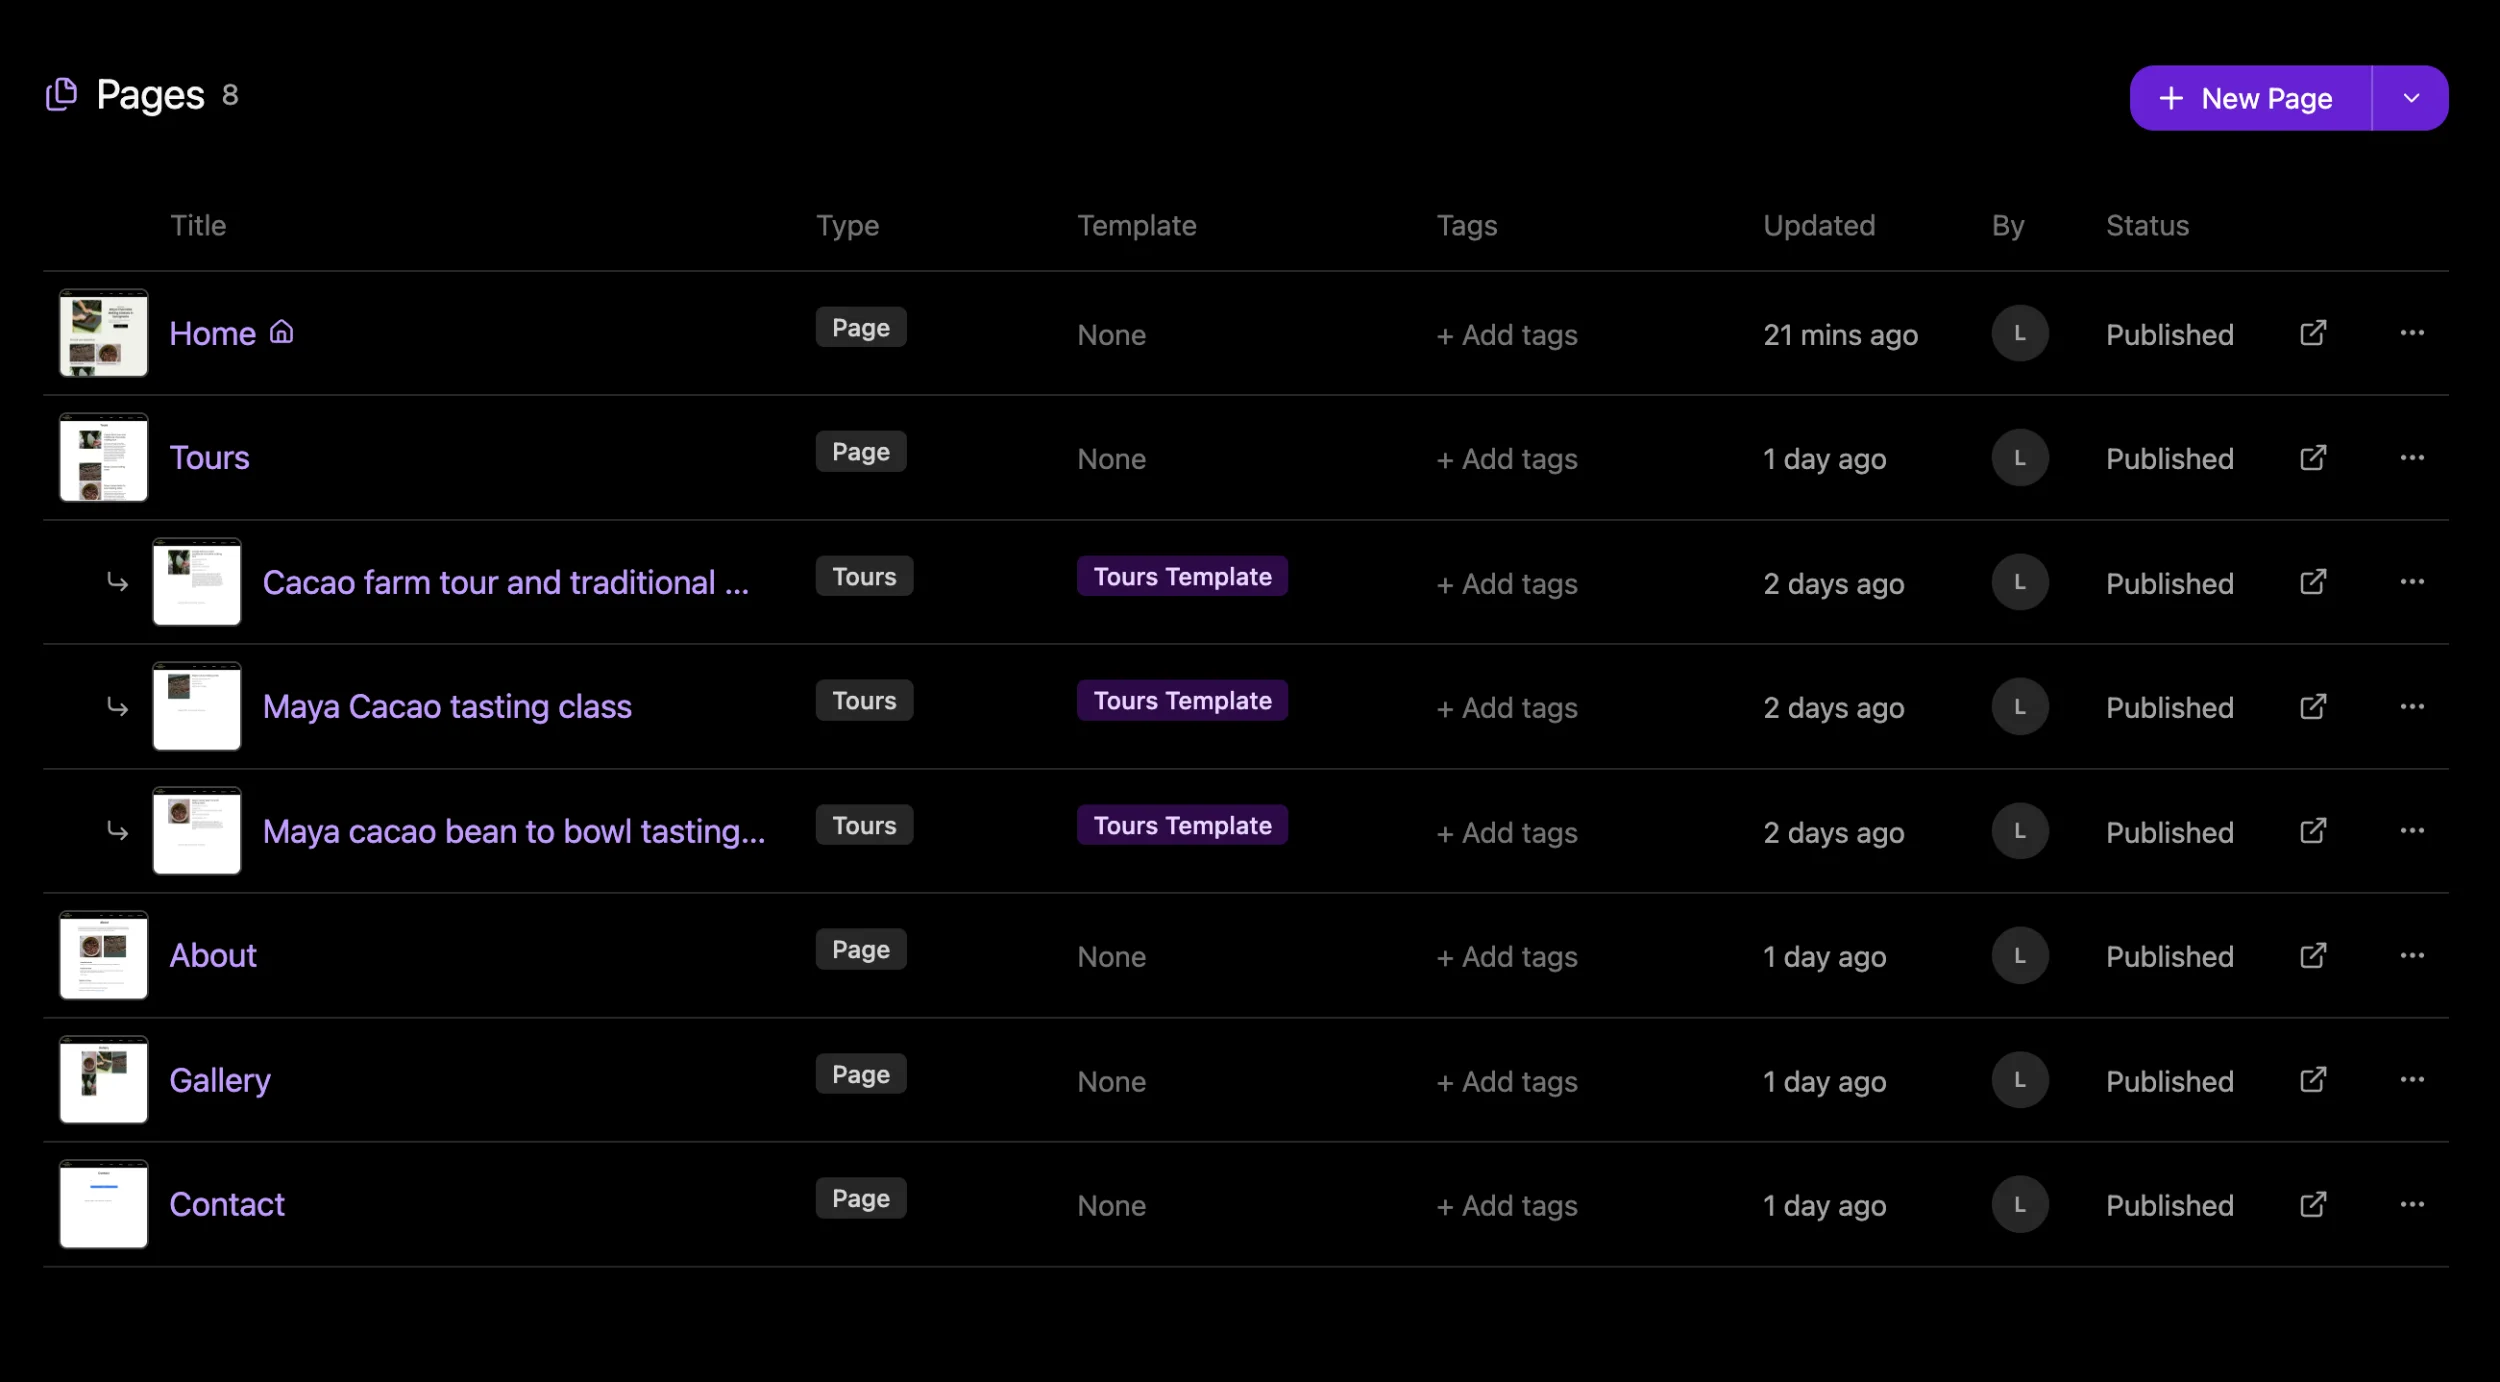Image resolution: width=2500 pixels, height=1382 pixels.
Task: Open the Tours page link
Action: [209, 458]
